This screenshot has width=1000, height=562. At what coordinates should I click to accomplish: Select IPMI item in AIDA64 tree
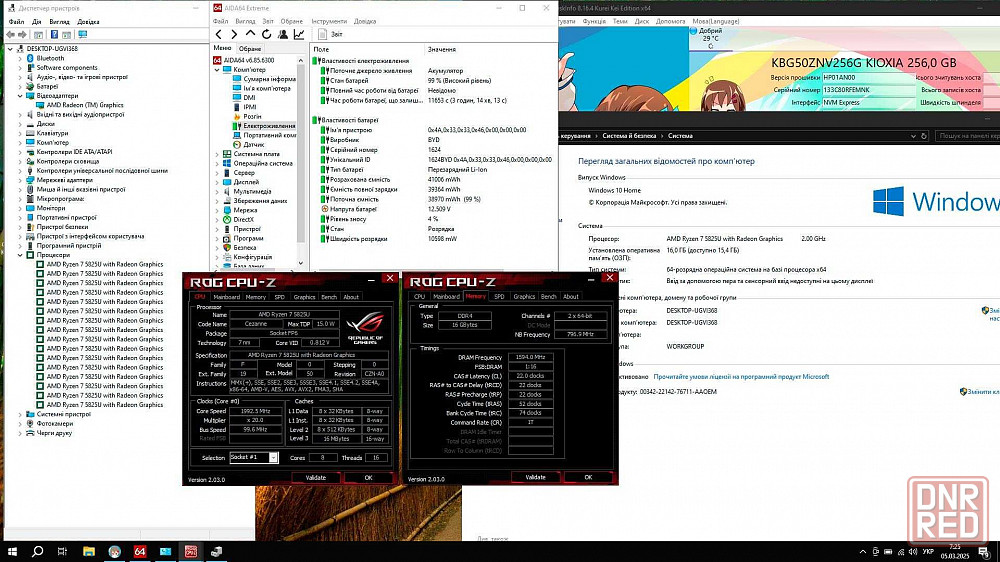[x=249, y=107]
